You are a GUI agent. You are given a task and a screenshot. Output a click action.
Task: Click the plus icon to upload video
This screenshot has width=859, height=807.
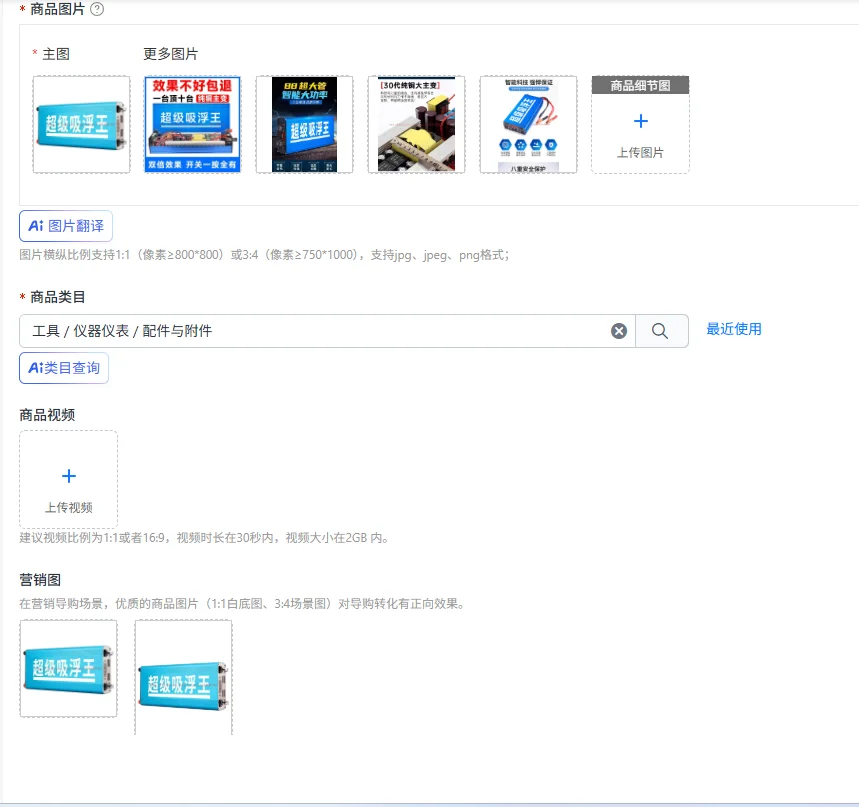coord(69,476)
